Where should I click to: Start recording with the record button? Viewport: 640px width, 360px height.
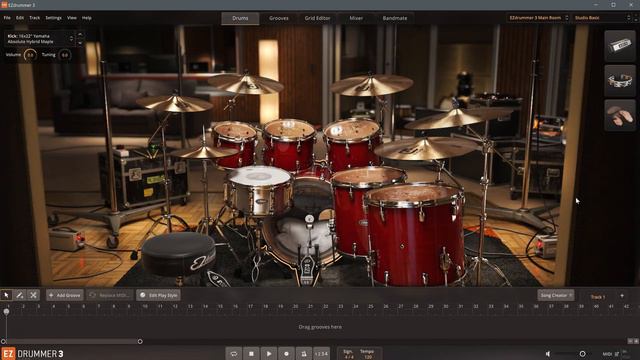[287, 353]
